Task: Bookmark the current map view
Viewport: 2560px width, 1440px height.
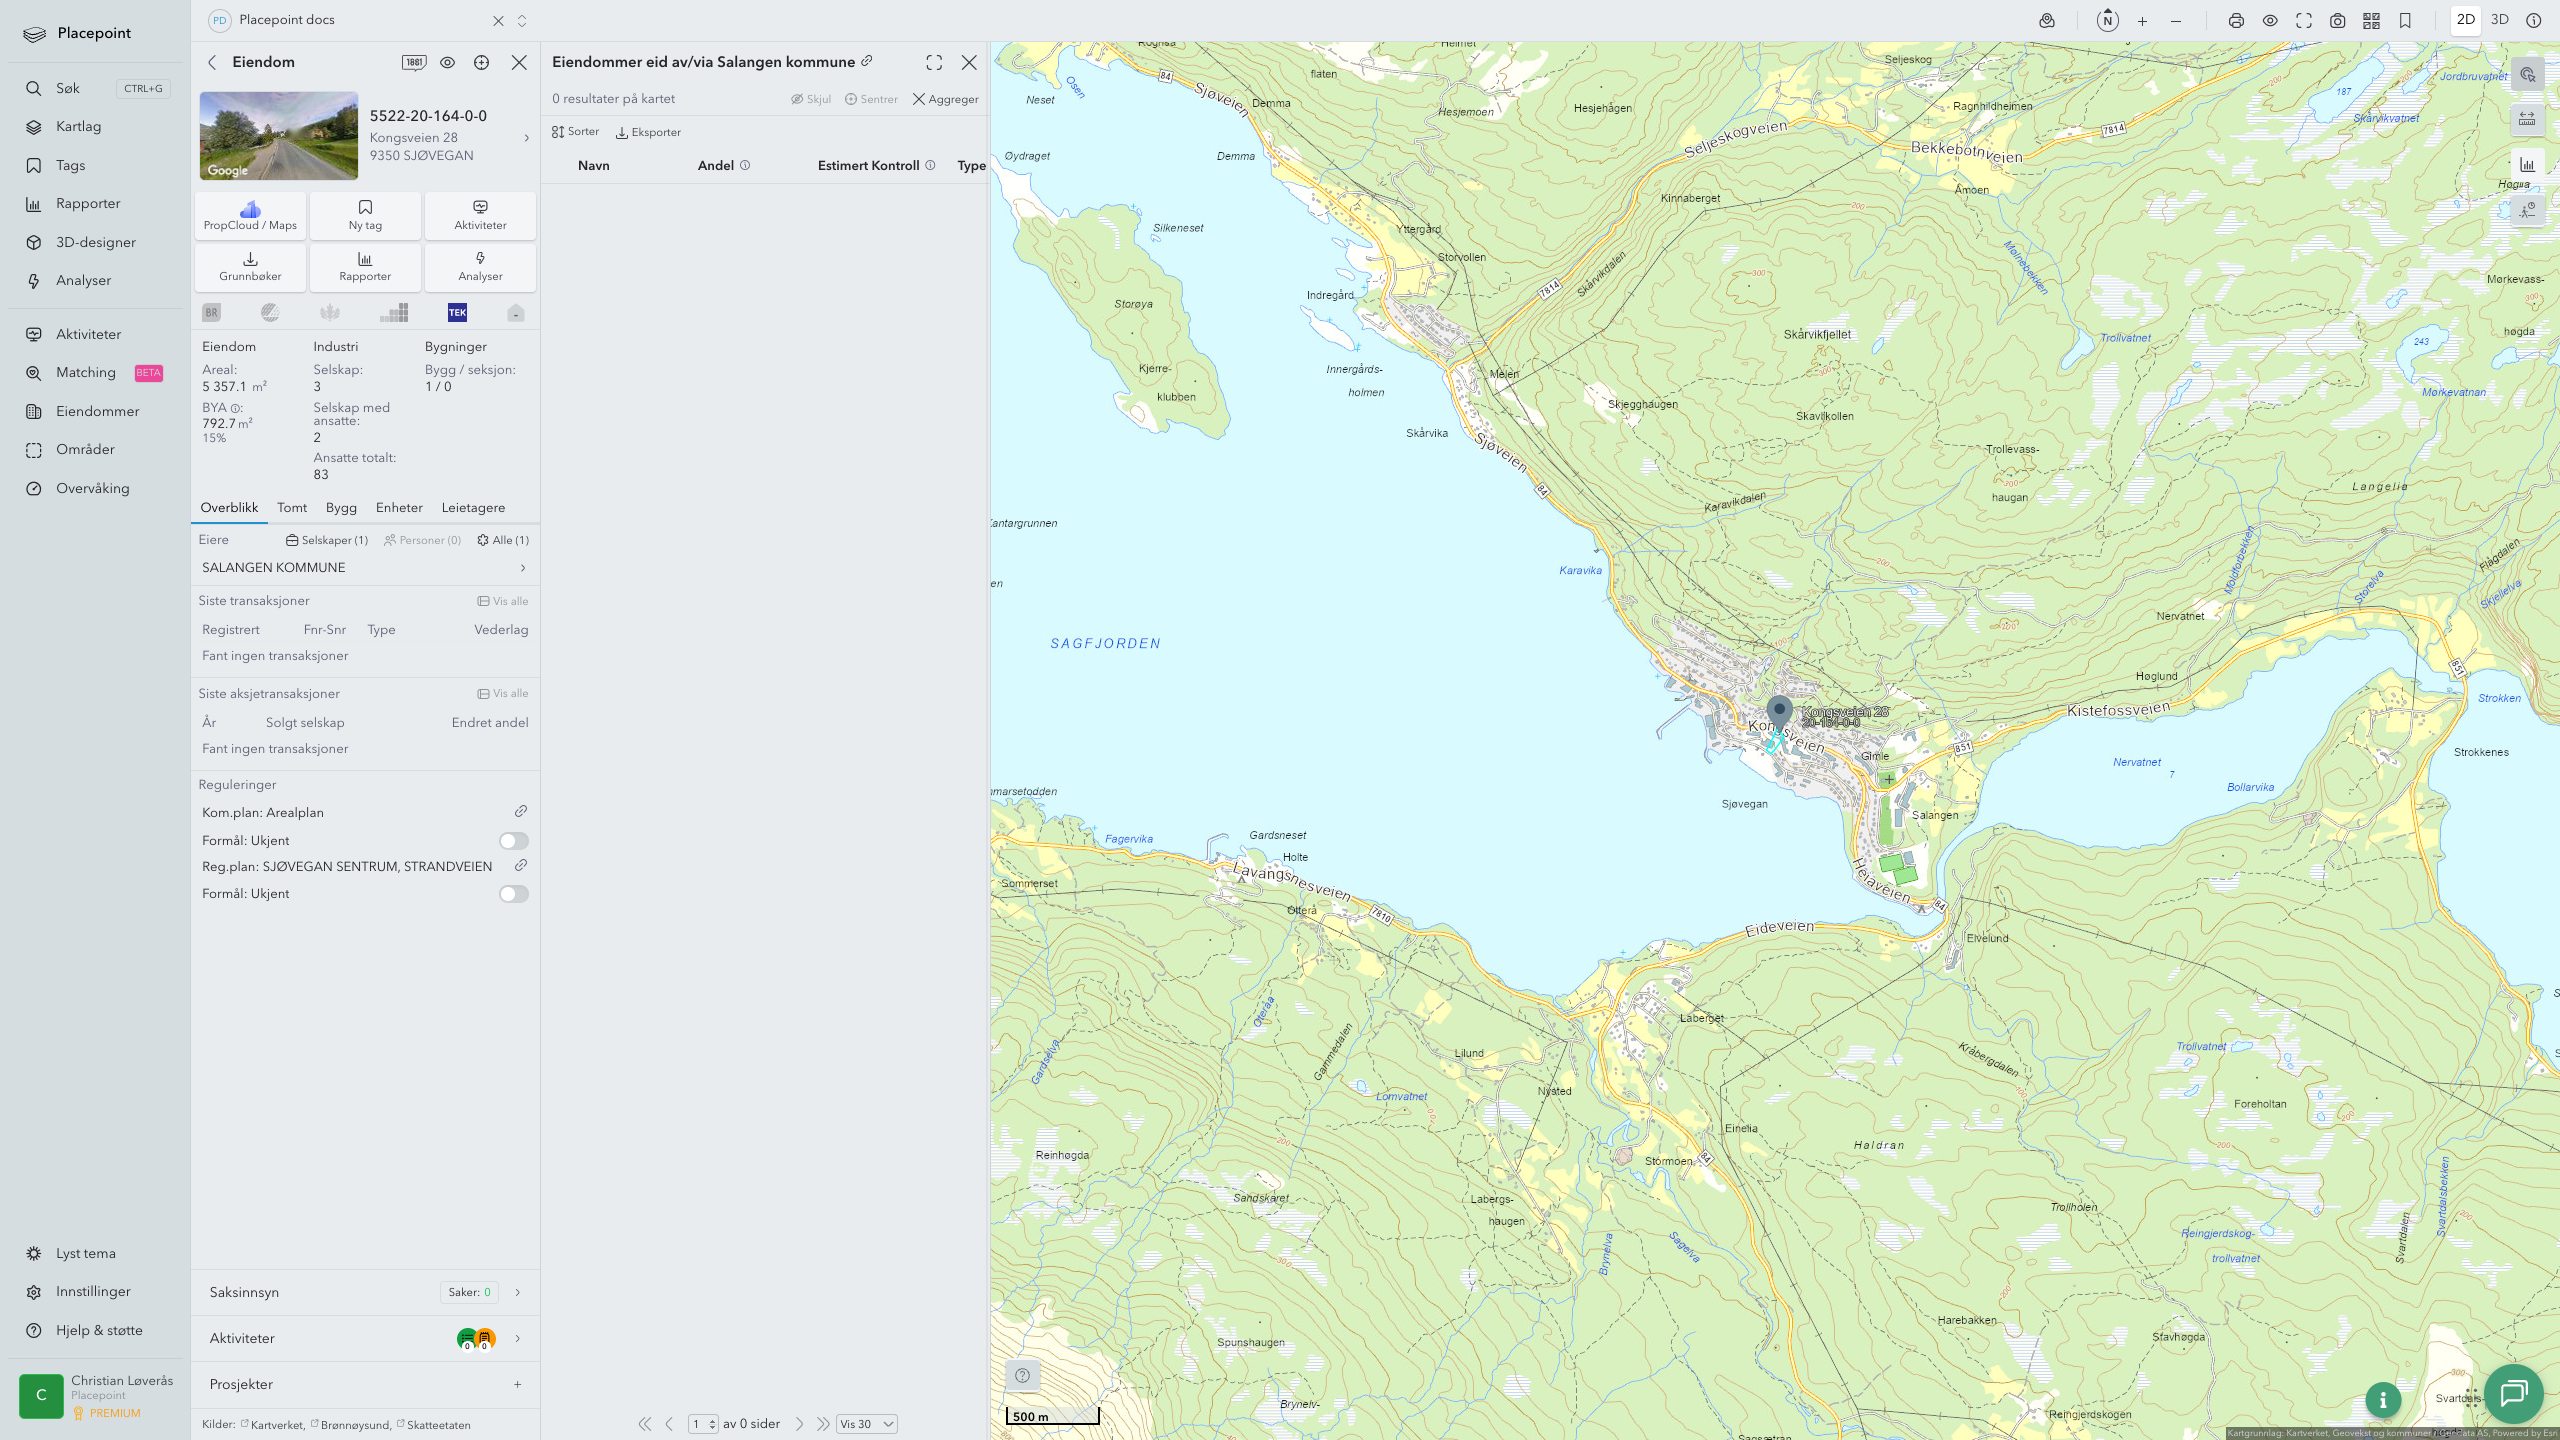Action: point(2405,21)
